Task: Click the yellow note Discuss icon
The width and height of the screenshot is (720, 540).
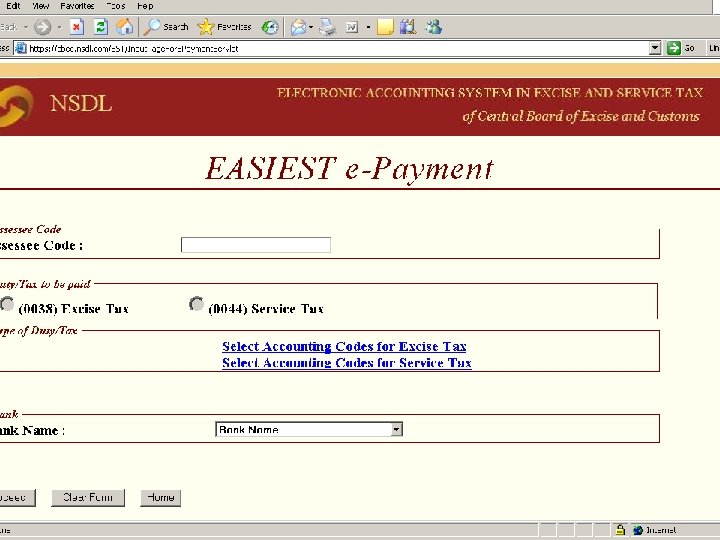Action: coord(385,27)
